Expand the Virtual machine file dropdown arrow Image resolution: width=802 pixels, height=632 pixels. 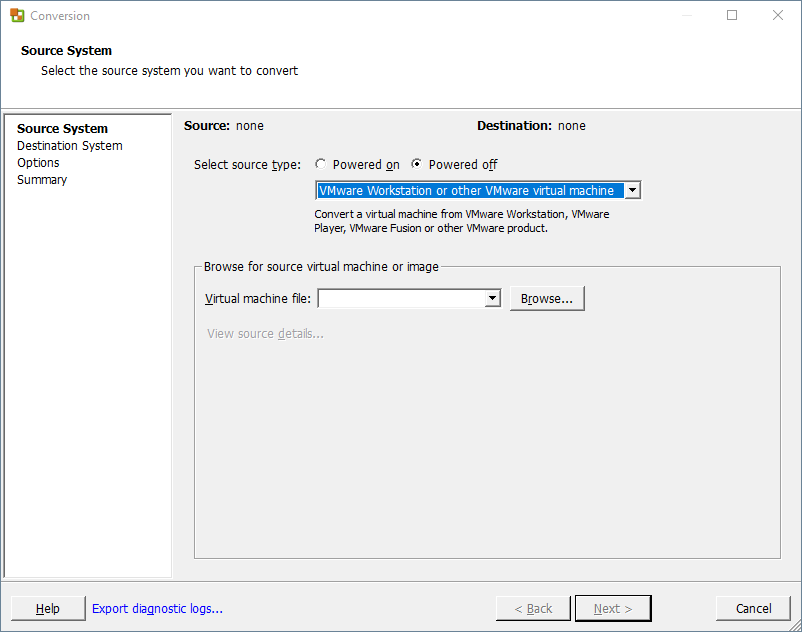point(492,298)
